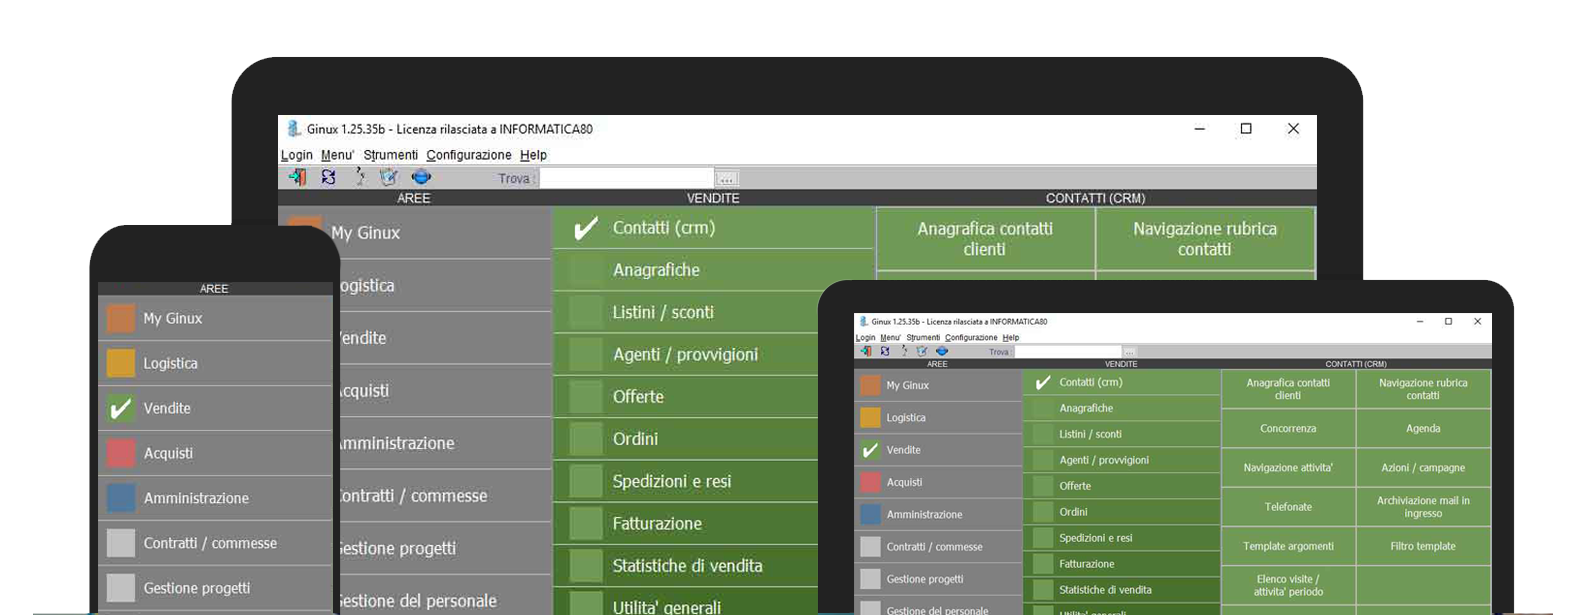
Task: Click the exit door icon in tablet toolbar
Action: click(x=866, y=351)
